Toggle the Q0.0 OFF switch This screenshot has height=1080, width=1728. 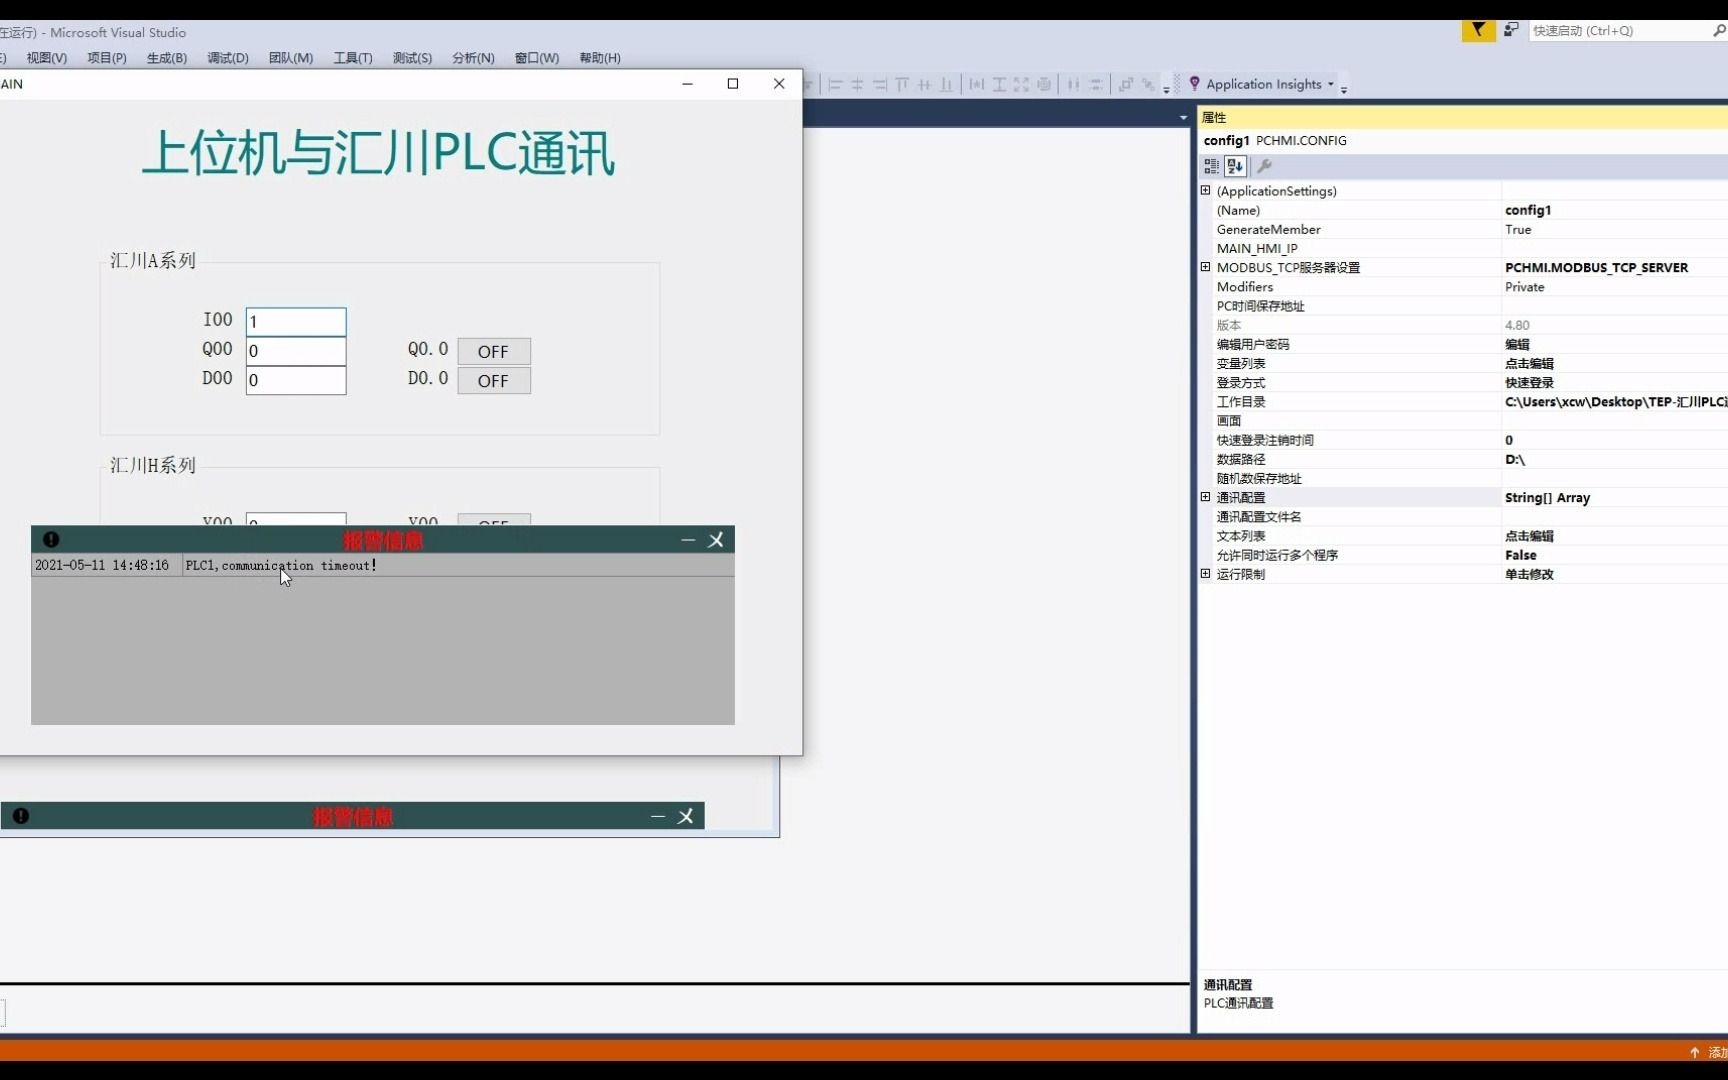tap(494, 351)
